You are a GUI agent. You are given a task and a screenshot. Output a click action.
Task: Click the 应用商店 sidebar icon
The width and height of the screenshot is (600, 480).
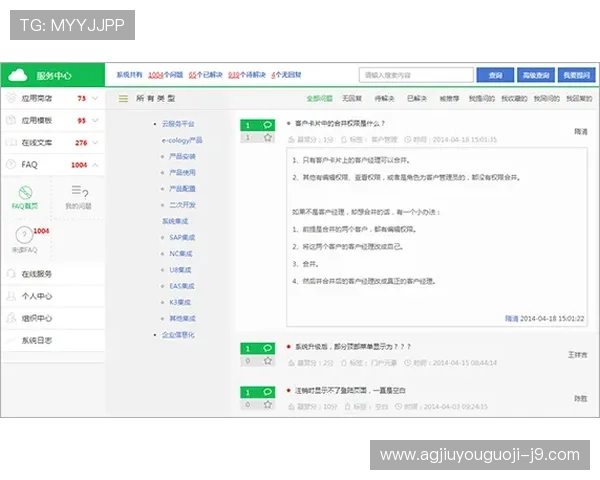11,98
